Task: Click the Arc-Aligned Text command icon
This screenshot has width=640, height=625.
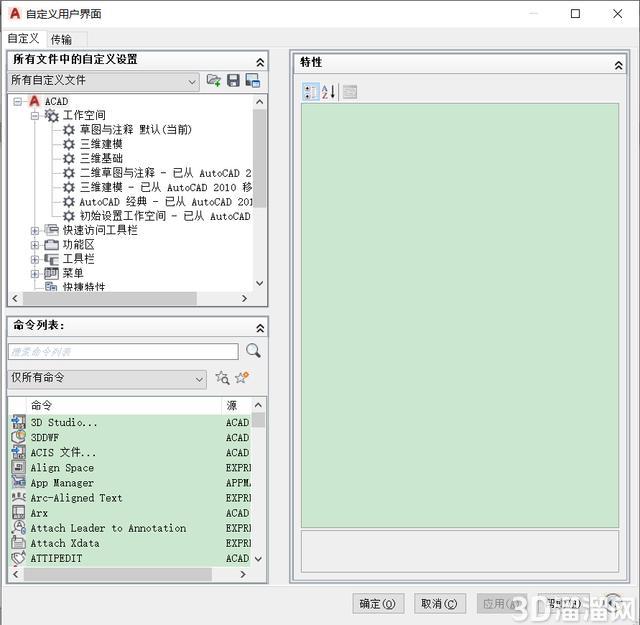Action: (x=18, y=498)
